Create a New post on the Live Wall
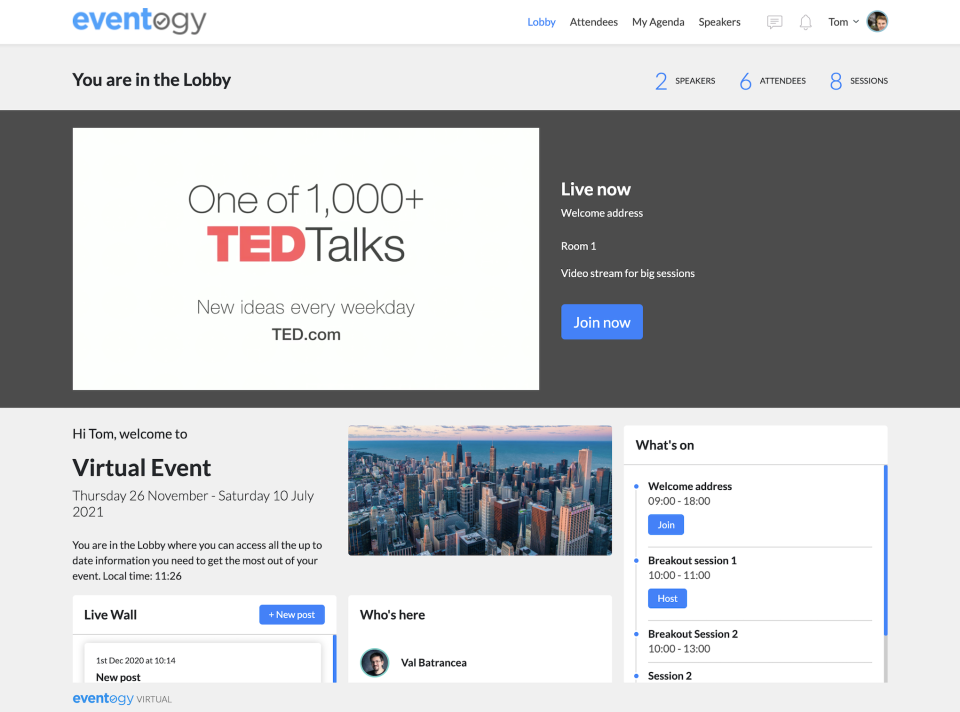960x712 pixels. point(291,614)
